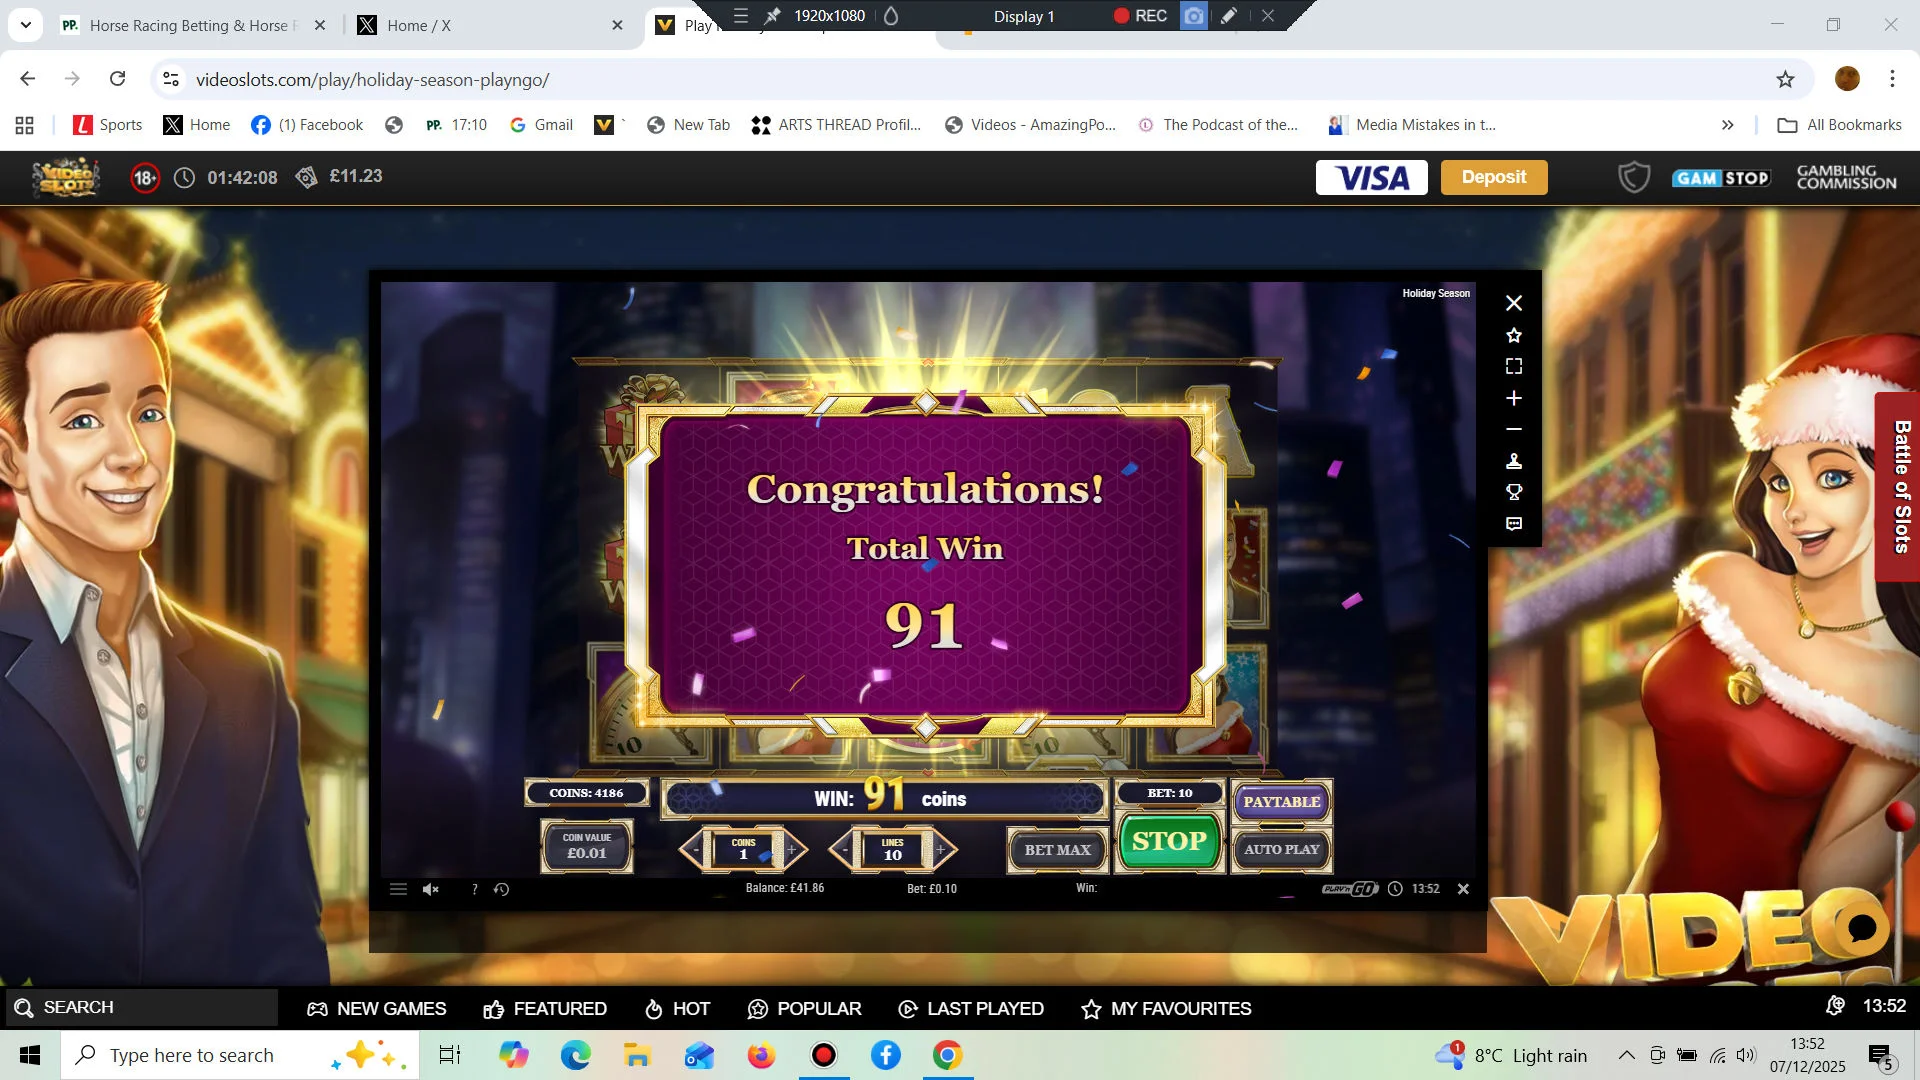
Task: Open the Sports bookmark
Action: coord(108,125)
